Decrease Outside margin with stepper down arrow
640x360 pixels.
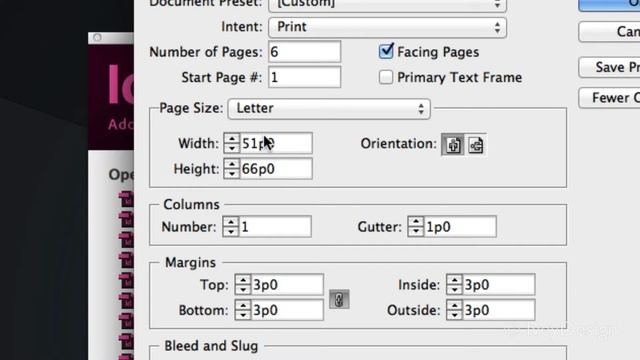point(454,316)
